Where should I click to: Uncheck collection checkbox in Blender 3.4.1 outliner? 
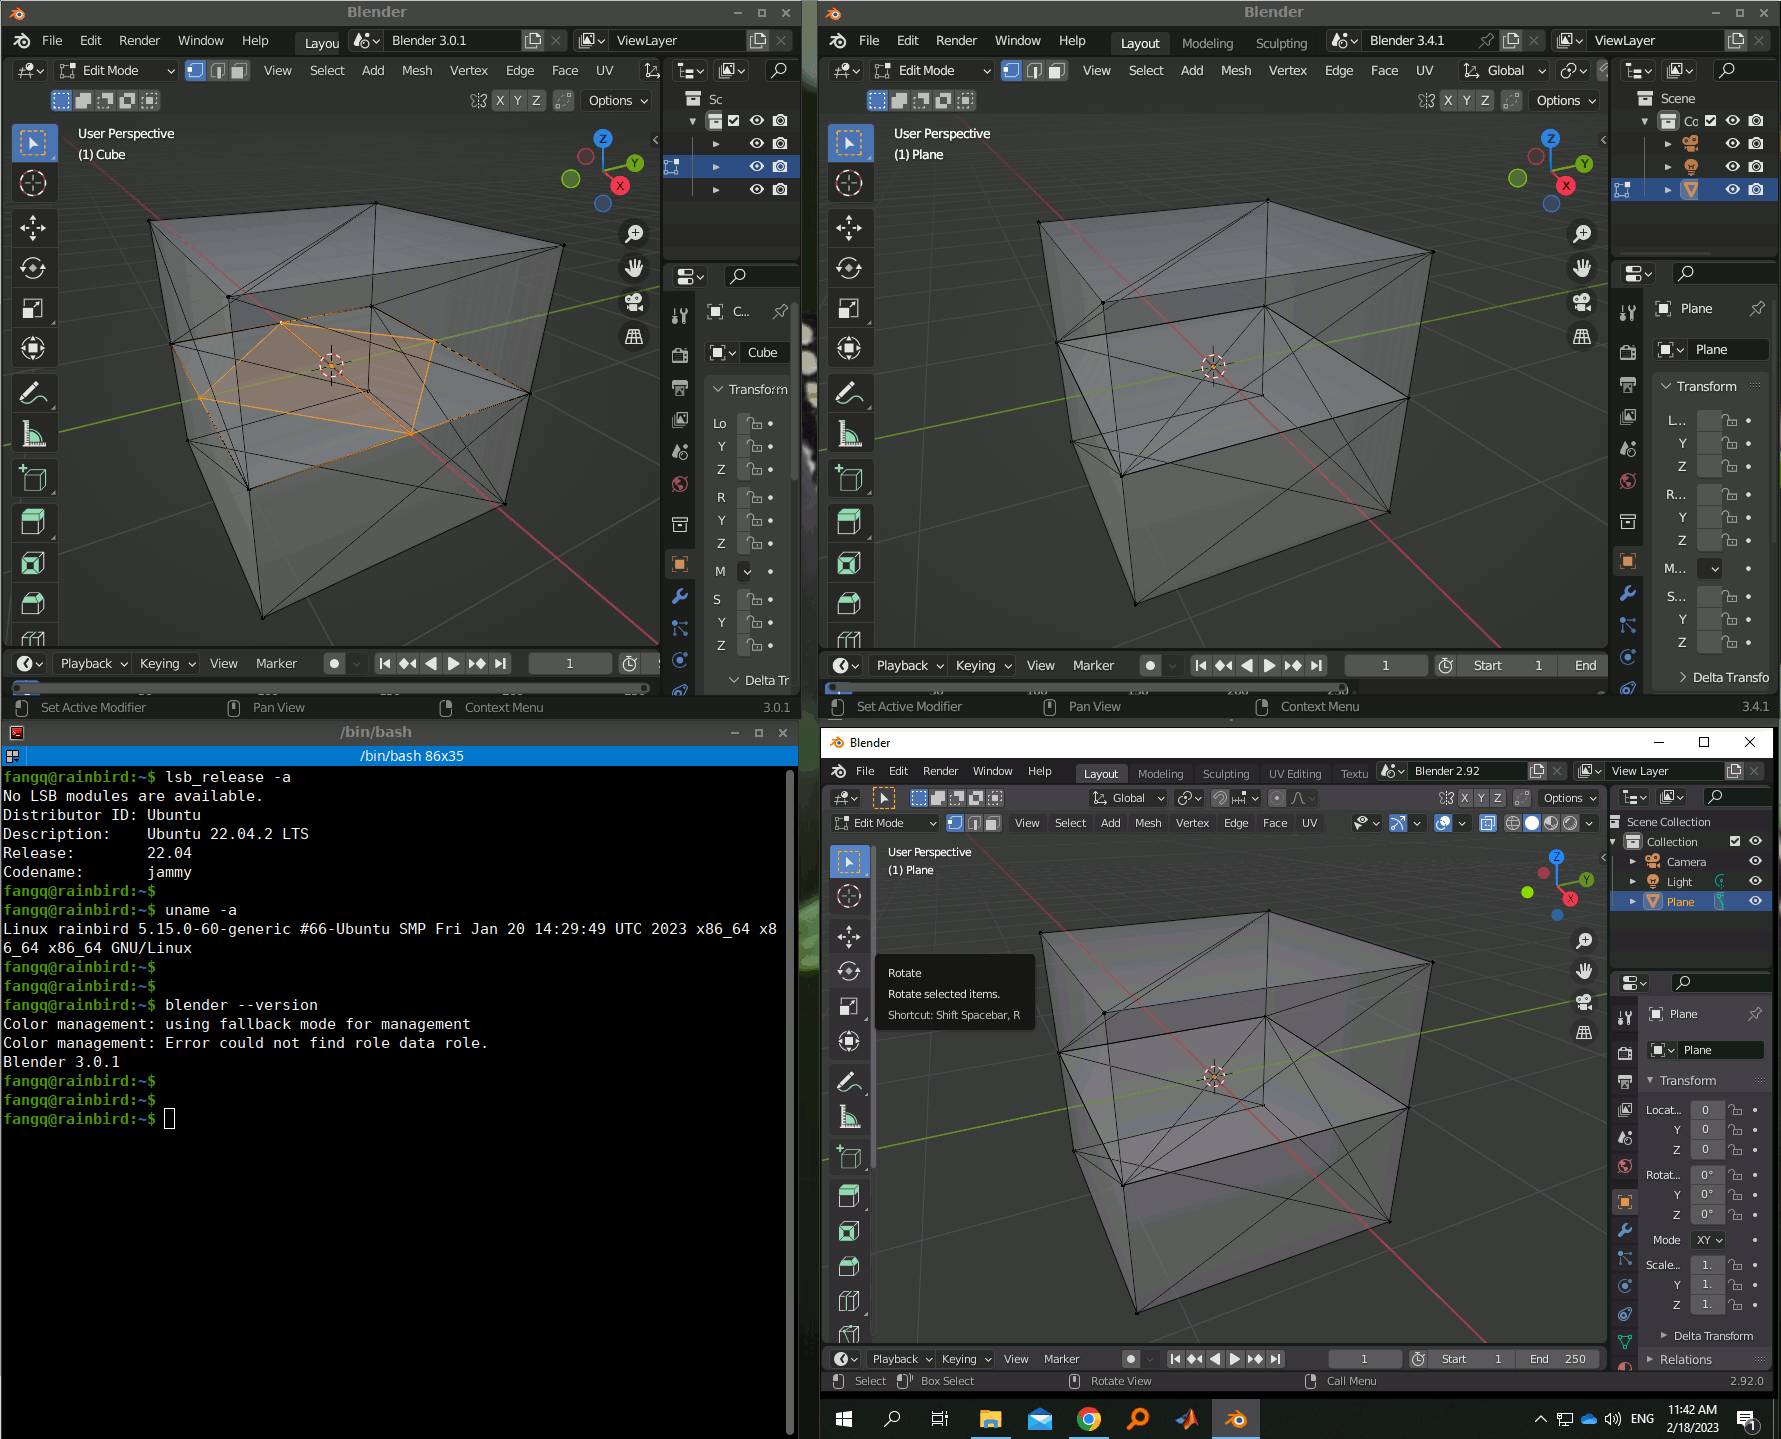[x=1710, y=121]
